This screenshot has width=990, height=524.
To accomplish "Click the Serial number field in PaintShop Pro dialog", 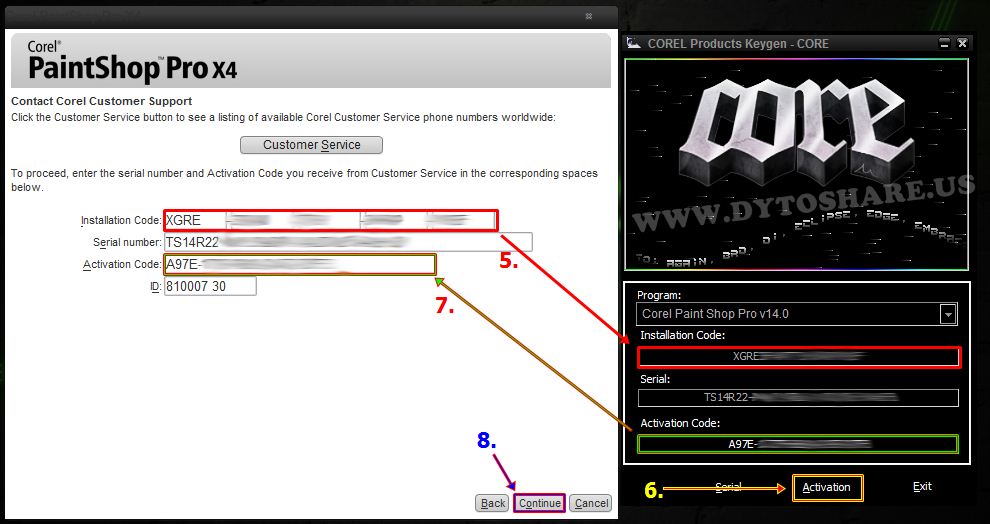I will [348, 242].
